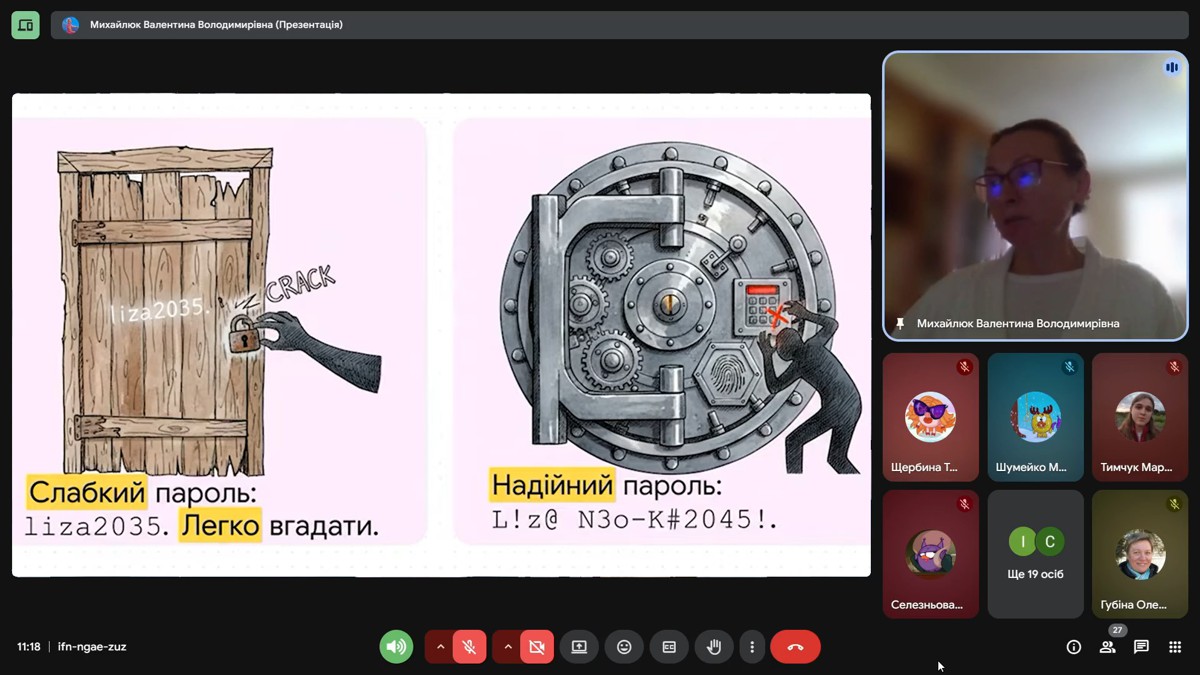The width and height of the screenshot is (1200, 675).
Task: Expand video settings arrow beside camera
Action: coord(508,647)
